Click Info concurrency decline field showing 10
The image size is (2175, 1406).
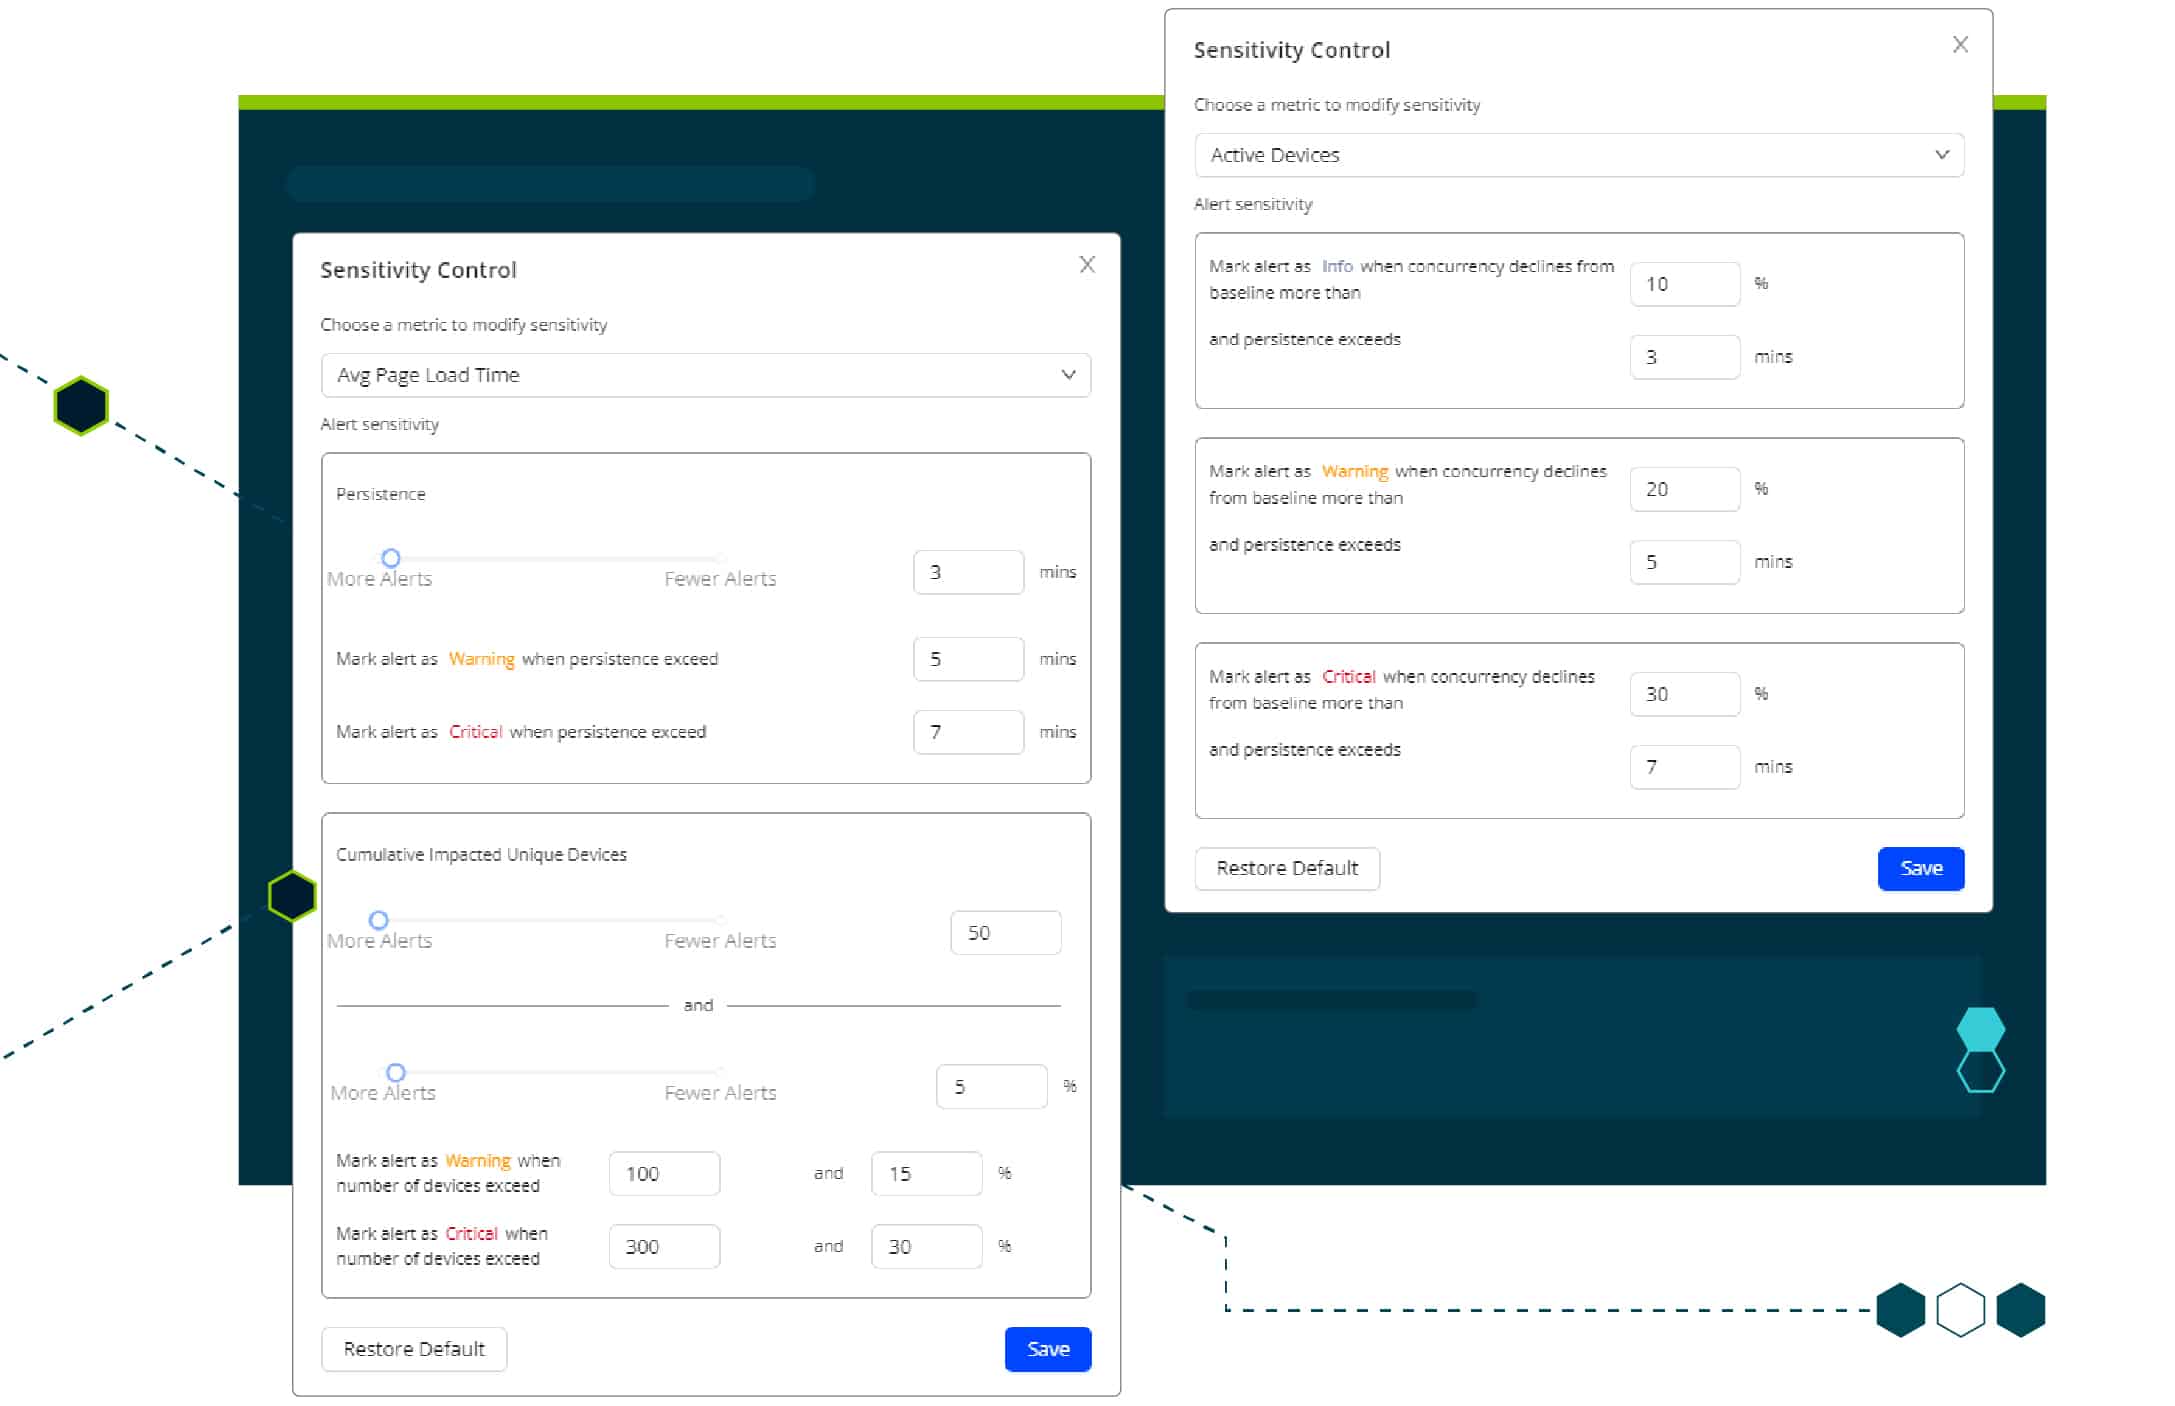[1684, 284]
